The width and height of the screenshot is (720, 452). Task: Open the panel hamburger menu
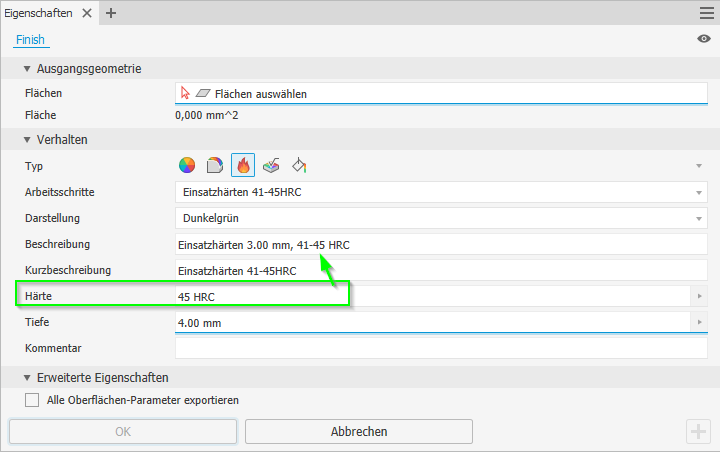[707, 13]
